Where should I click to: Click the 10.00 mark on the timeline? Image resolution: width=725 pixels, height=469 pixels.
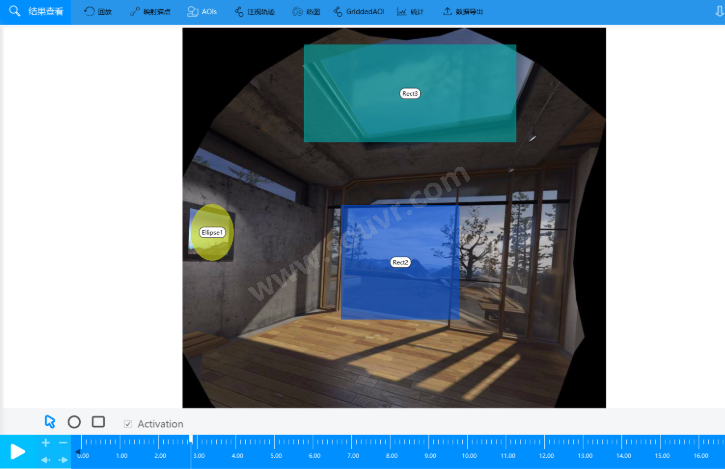[x=469, y=456]
